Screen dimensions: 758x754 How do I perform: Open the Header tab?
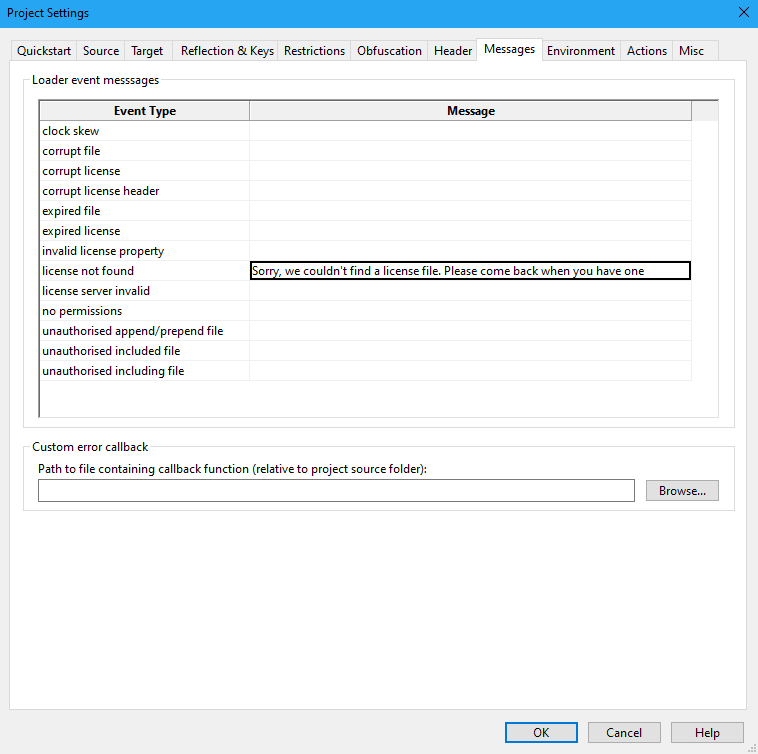point(452,51)
